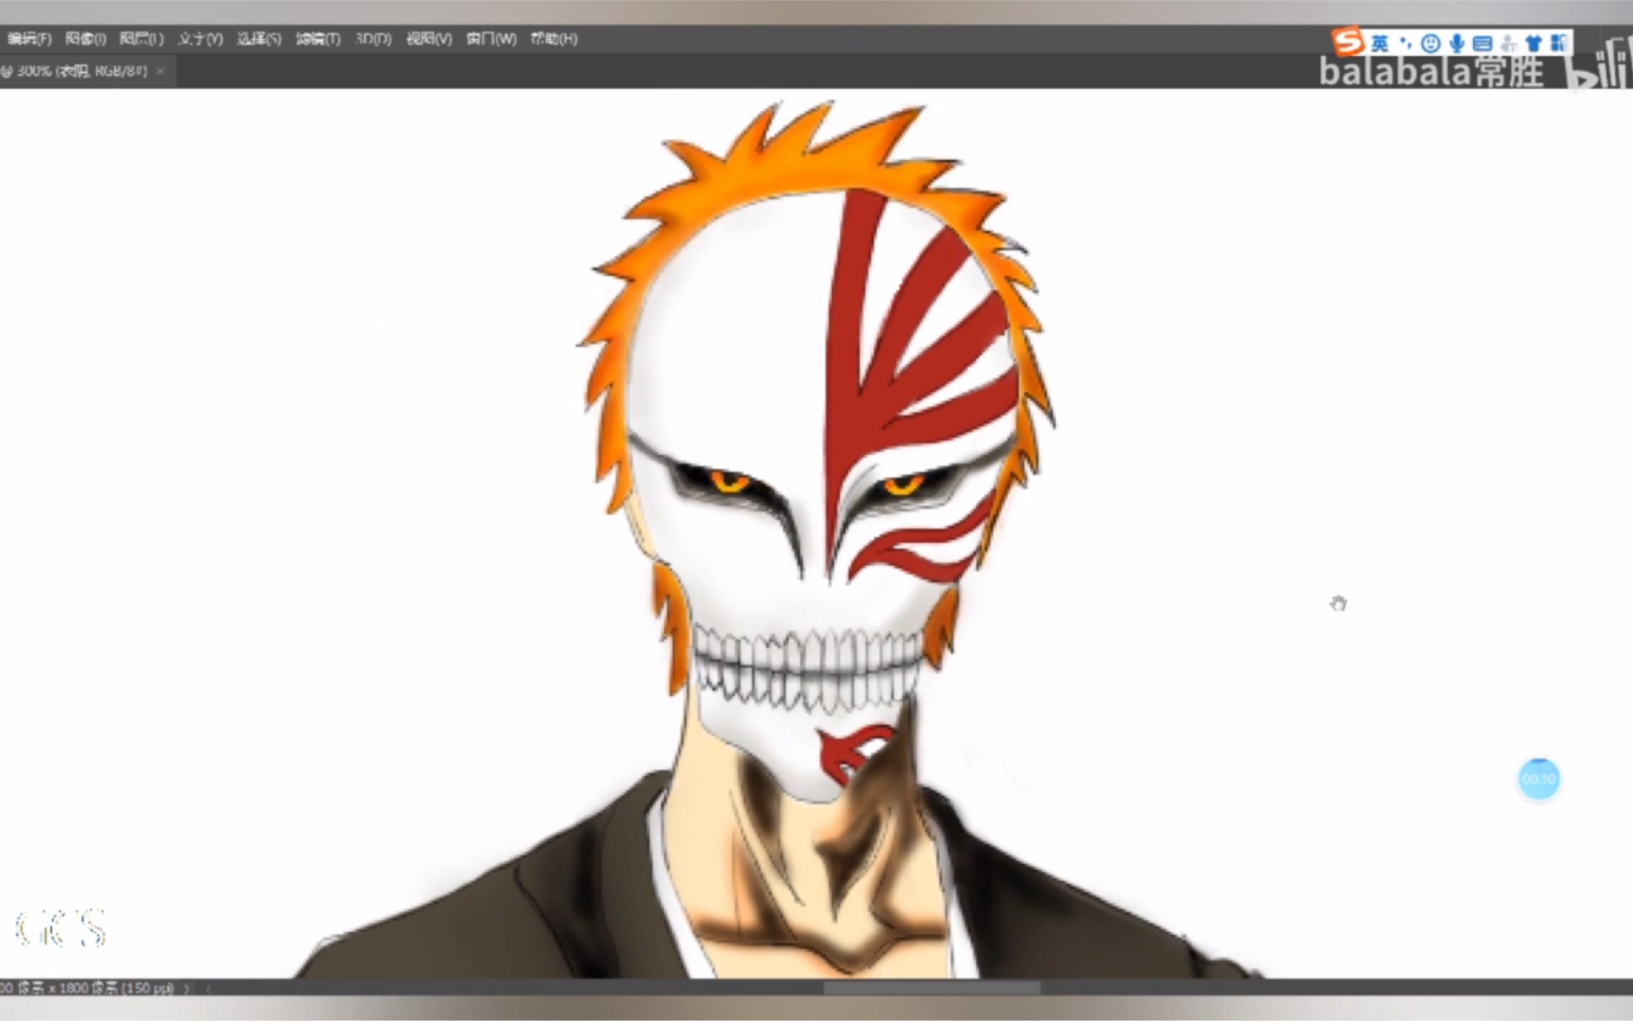Open the 选择(S) Select menu
Image resolution: width=1633 pixels, height=1021 pixels.
(x=259, y=39)
